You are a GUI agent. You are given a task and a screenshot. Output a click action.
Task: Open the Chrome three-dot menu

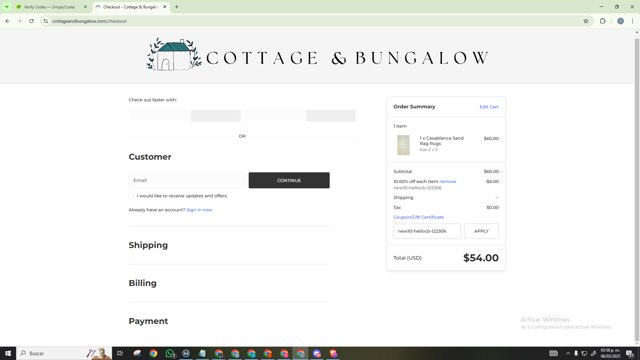[x=632, y=21]
